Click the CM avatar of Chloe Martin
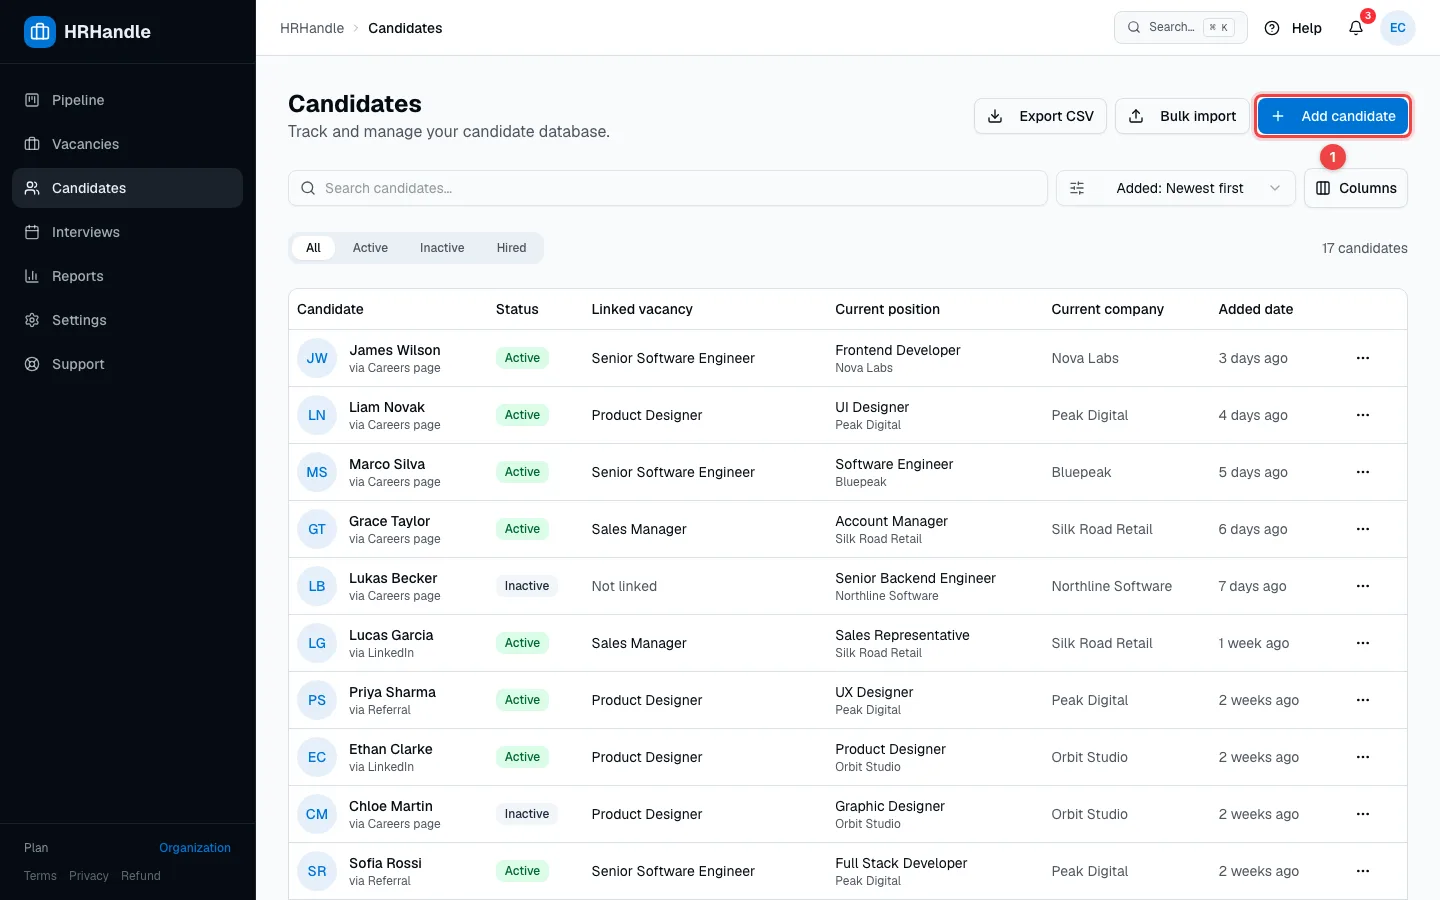The image size is (1440, 900). [317, 814]
